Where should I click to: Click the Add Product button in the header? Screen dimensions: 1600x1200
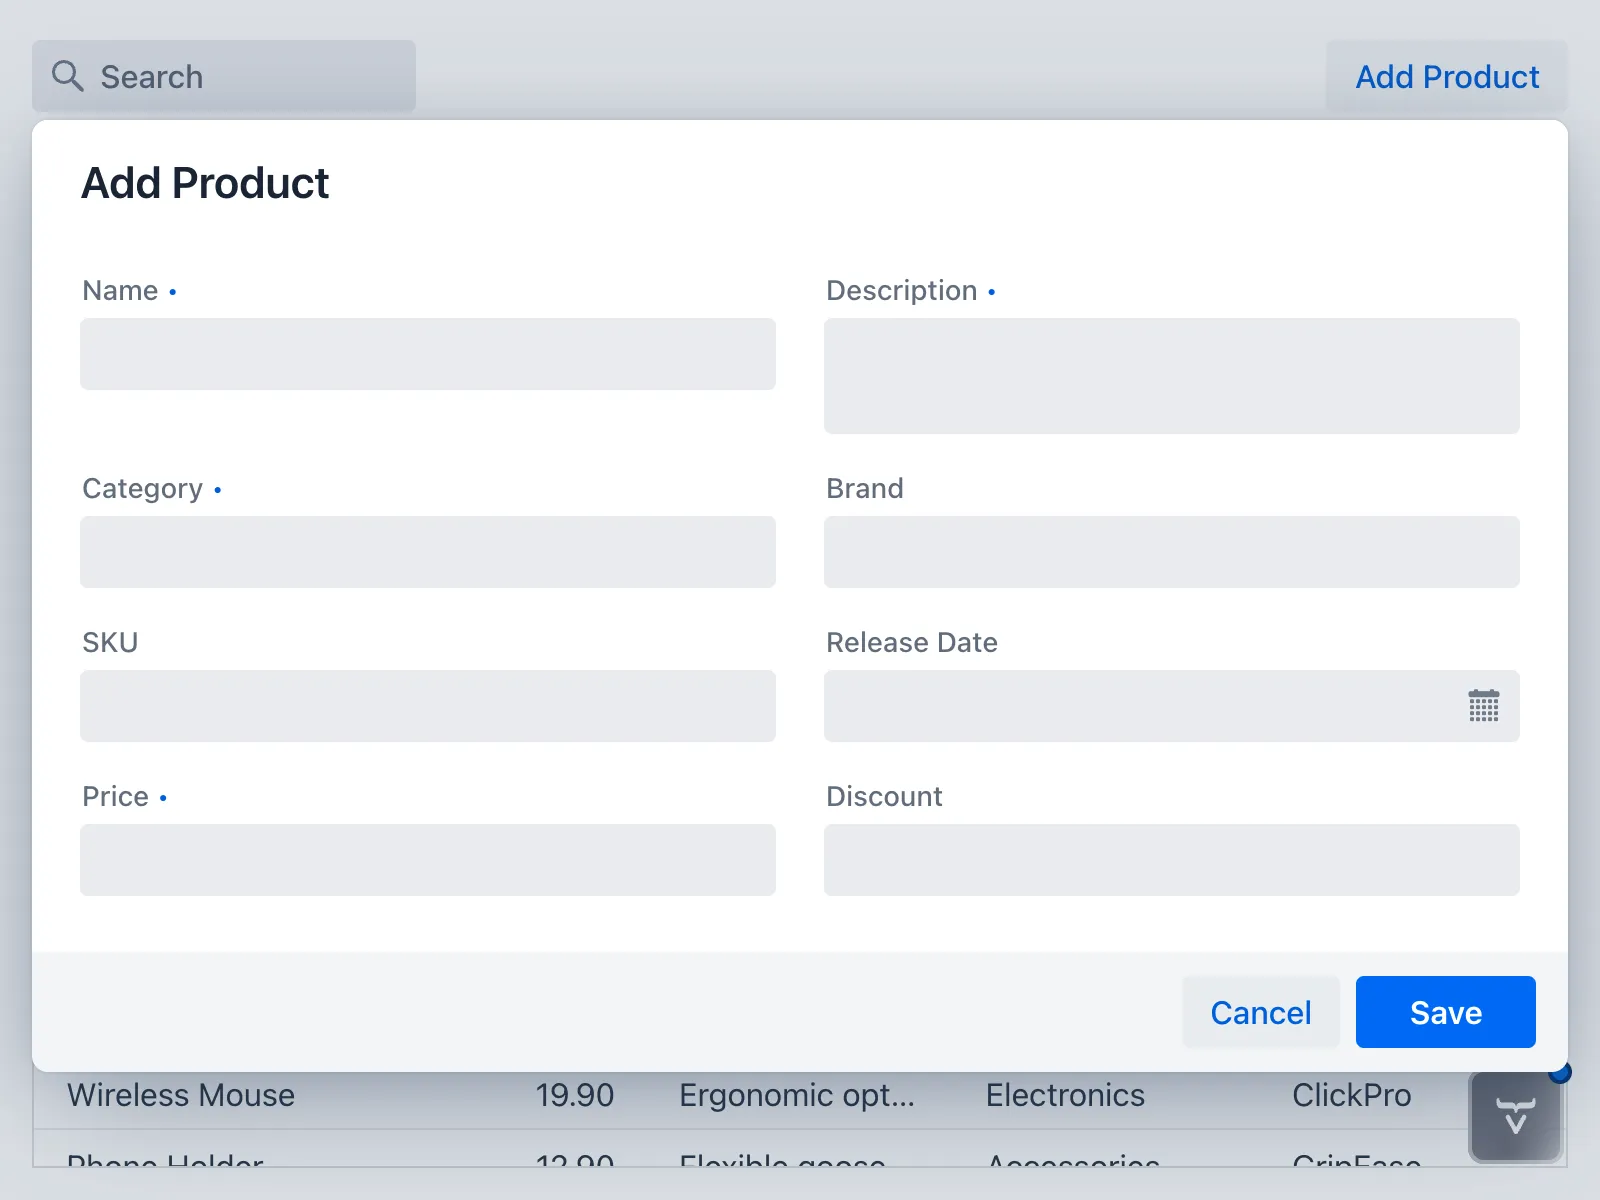(x=1447, y=77)
